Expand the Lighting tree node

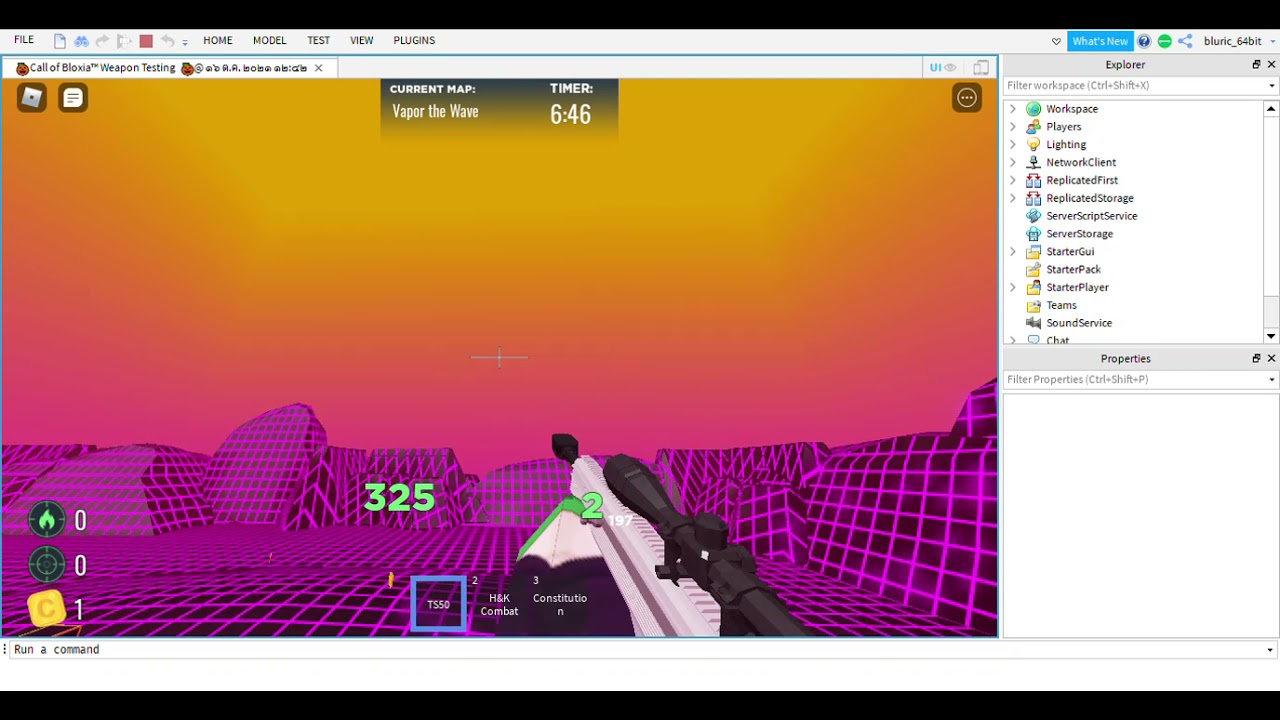pyautogui.click(x=1013, y=145)
